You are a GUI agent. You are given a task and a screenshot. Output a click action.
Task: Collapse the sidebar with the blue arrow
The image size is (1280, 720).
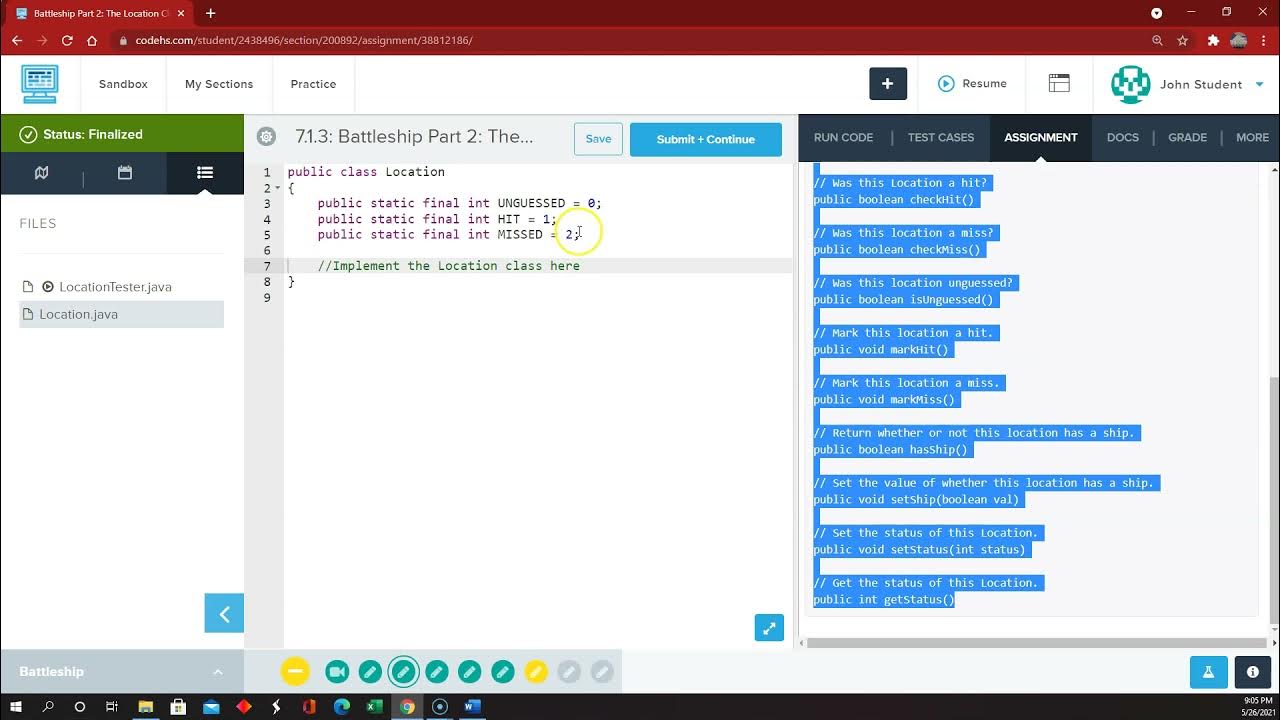pos(224,614)
